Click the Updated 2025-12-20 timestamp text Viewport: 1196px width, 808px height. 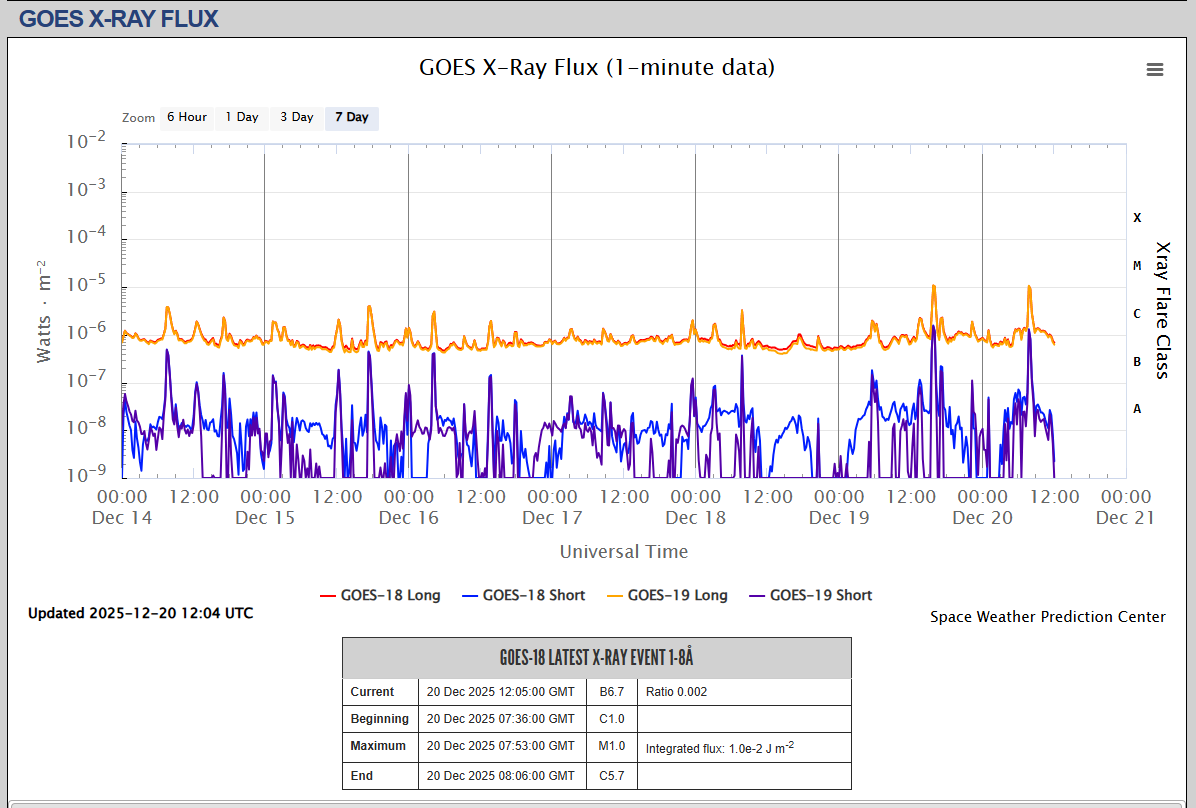click(140, 613)
